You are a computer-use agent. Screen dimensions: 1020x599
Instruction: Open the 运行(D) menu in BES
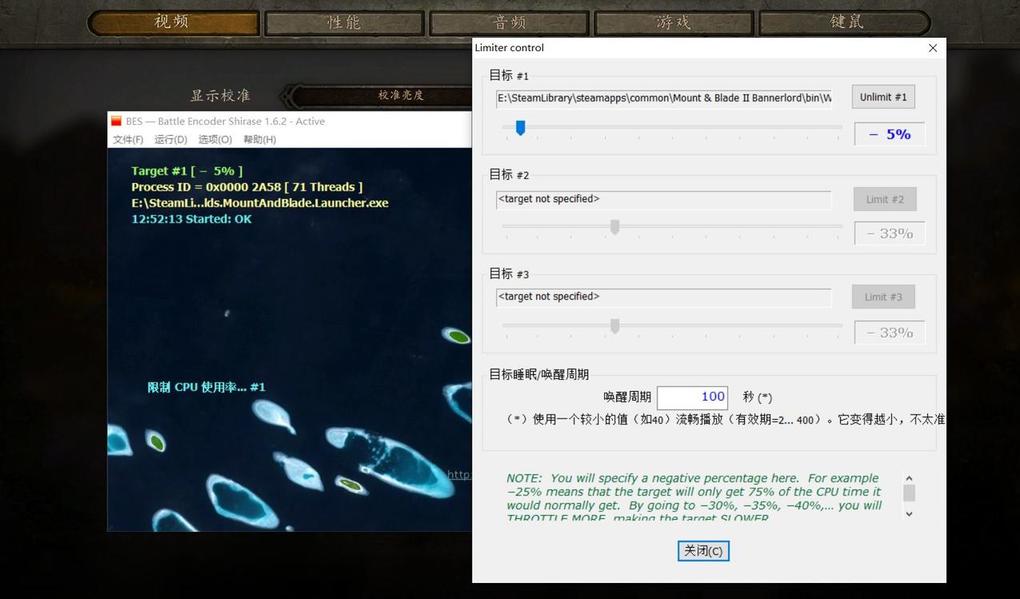tap(170, 139)
